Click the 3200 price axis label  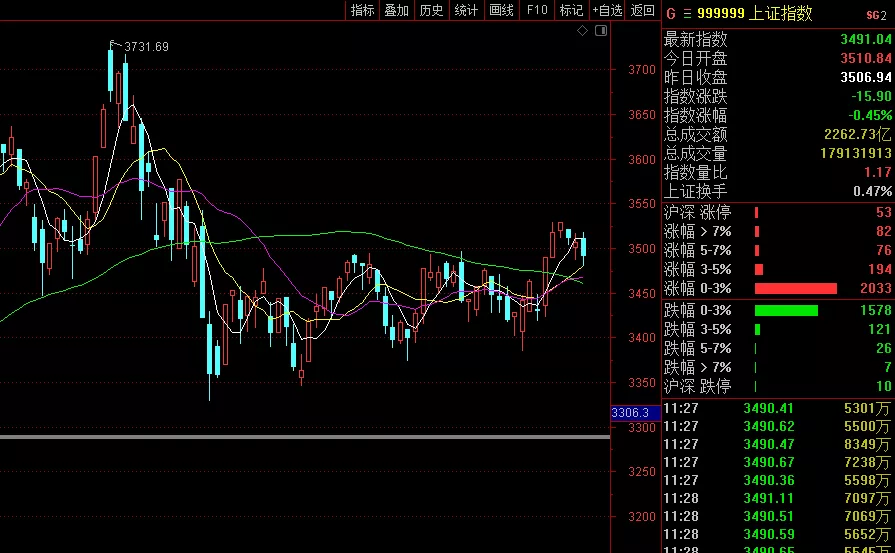pyautogui.click(x=642, y=516)
